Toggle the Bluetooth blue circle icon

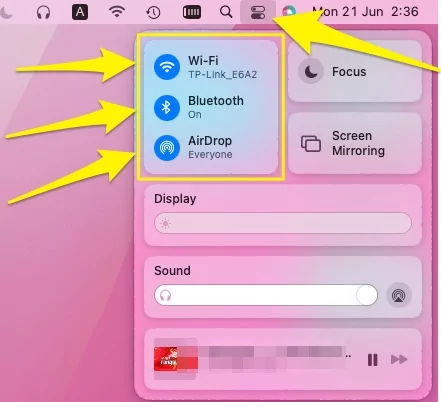tap(167, 107)
